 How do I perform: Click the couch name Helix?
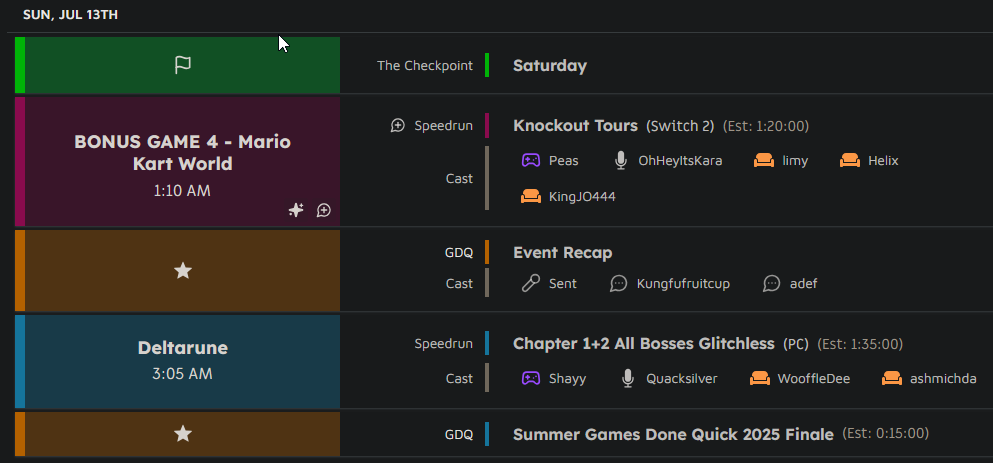click(x=883, y=161)
